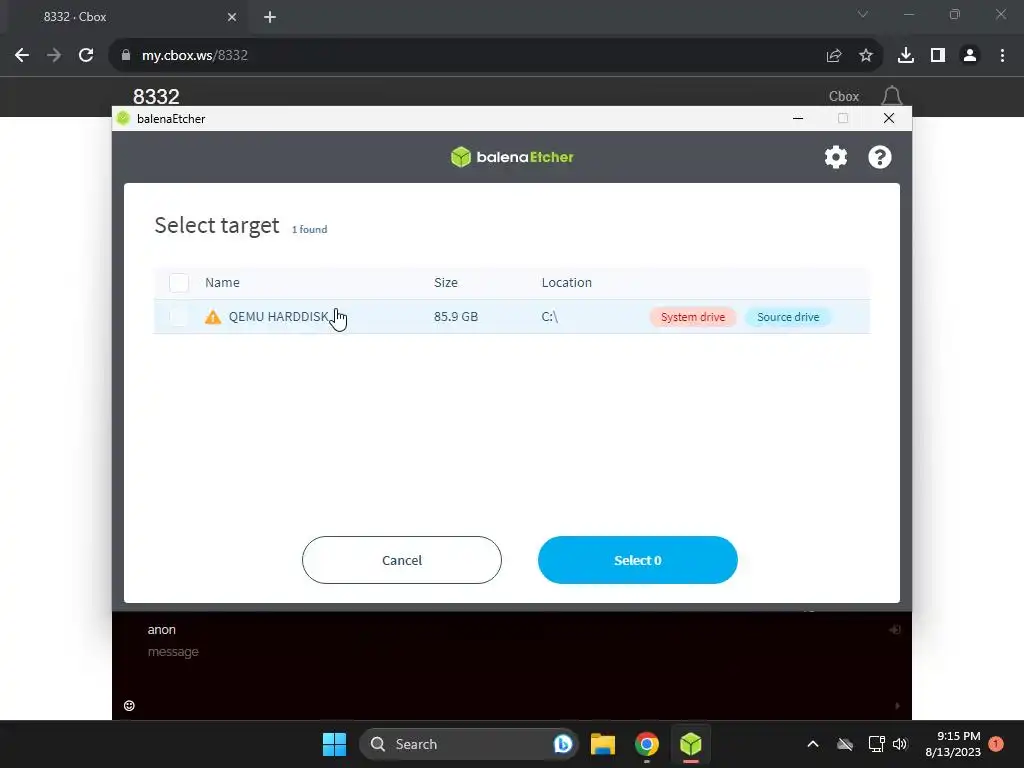This screenshot has height=768, width=1024.
Task: Confirm with the Select 0 button
Action: pos(637,560)
